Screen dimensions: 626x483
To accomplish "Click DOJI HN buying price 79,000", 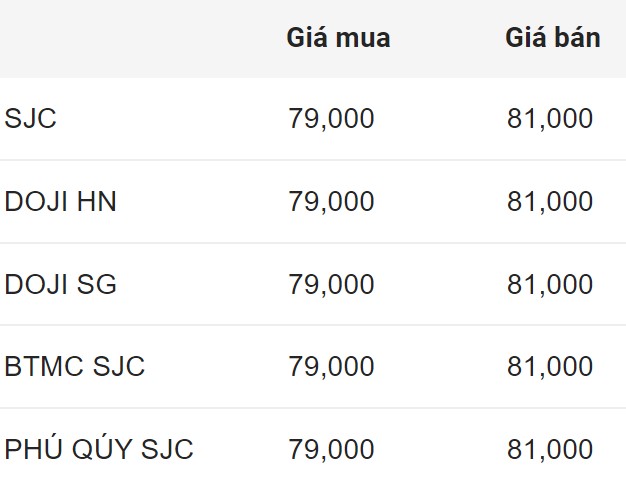I will point(331,202).
